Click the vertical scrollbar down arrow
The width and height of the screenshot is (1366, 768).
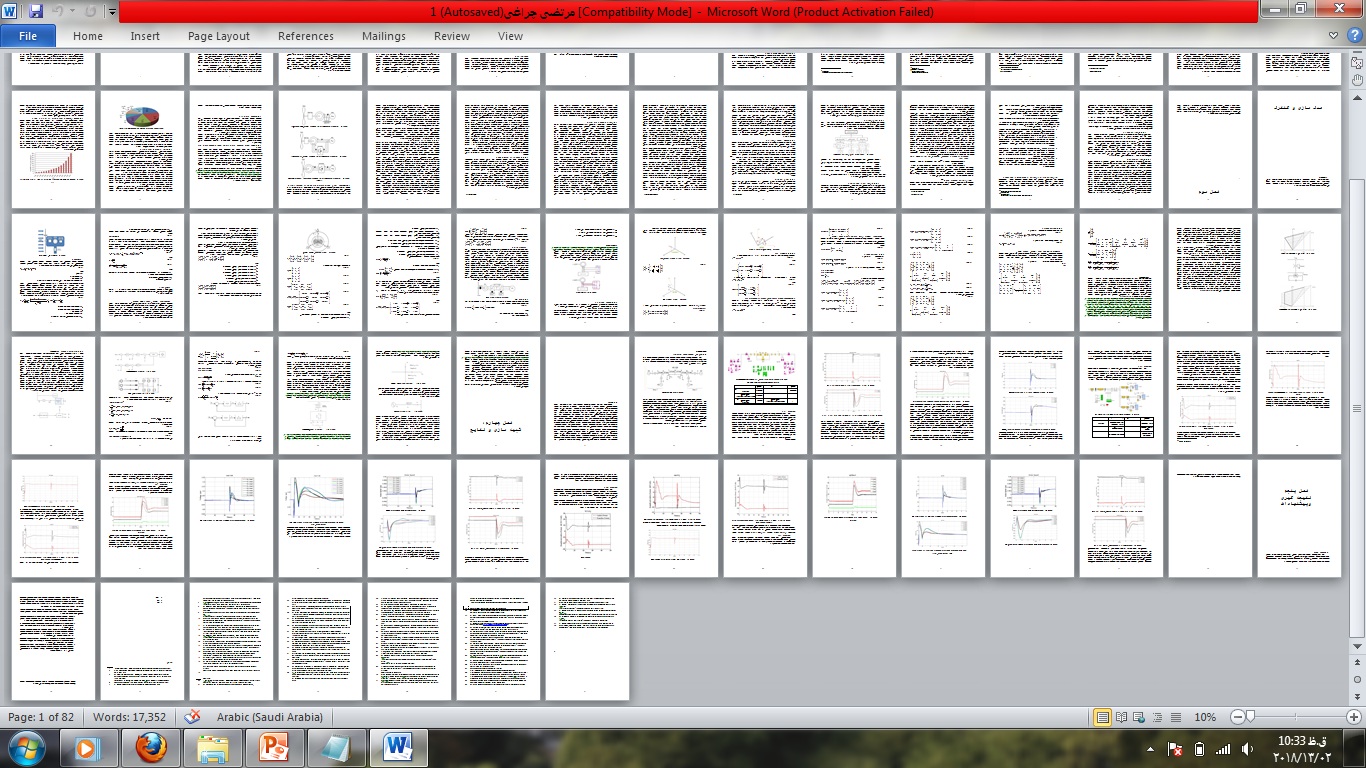tap(1357, 647)
